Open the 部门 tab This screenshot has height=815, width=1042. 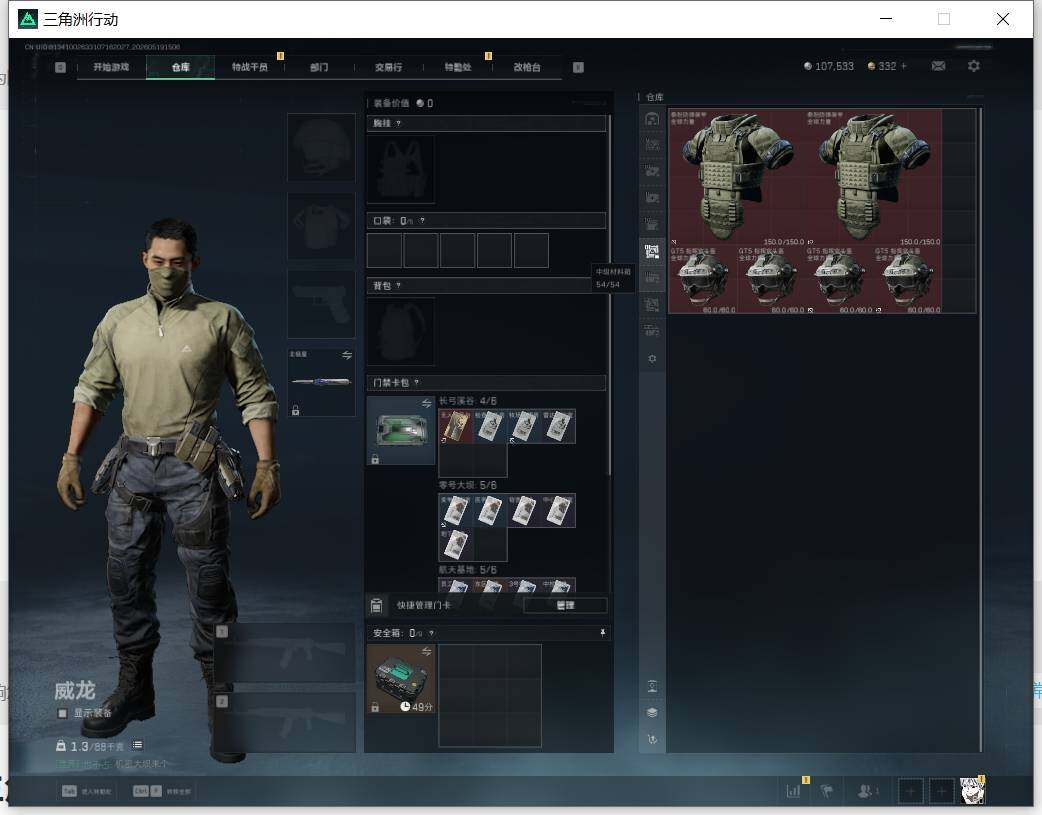pyautogui.click(x=319, y=67)
